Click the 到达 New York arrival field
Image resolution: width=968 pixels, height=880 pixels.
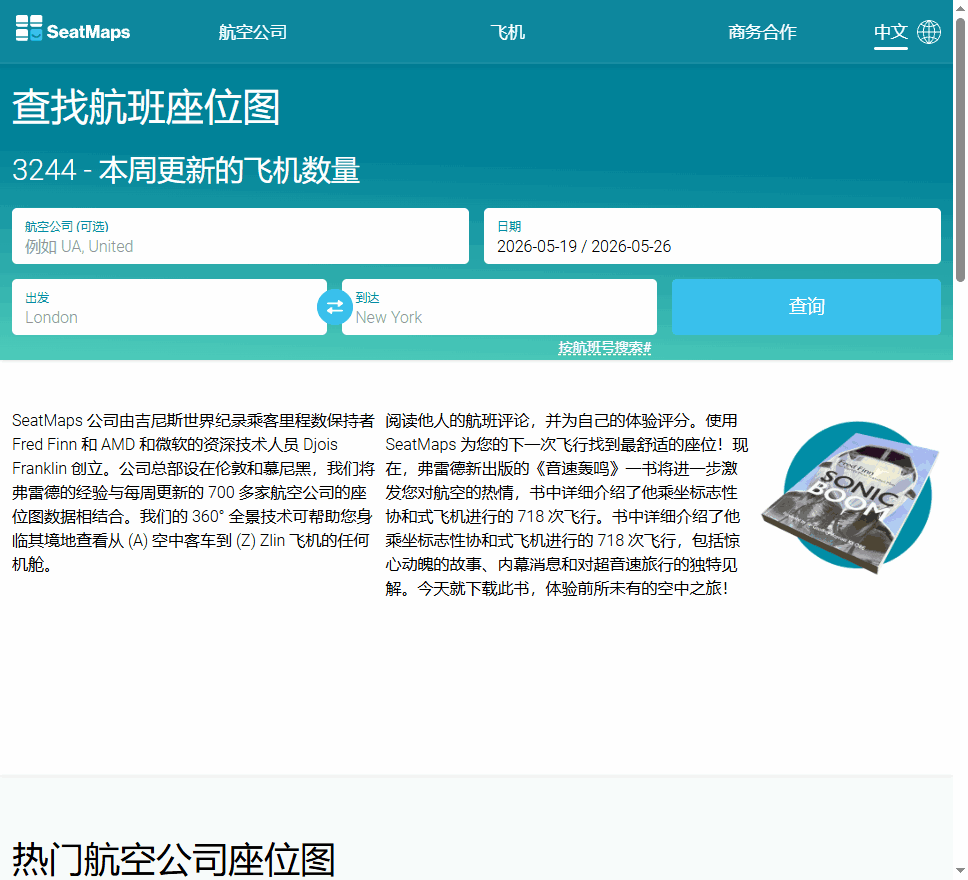(499, 307)
